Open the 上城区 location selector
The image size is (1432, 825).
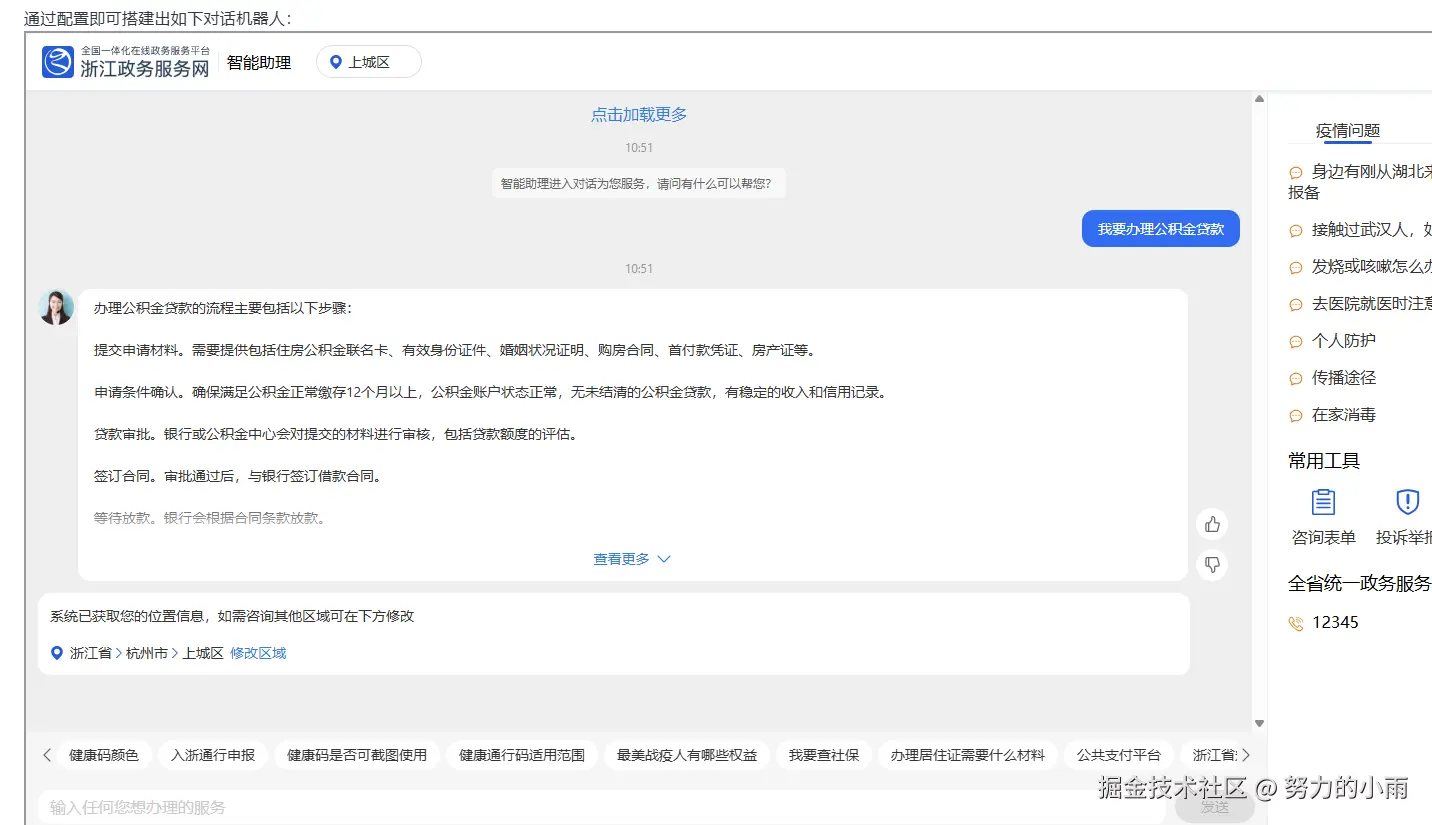(x=369, y=62)
